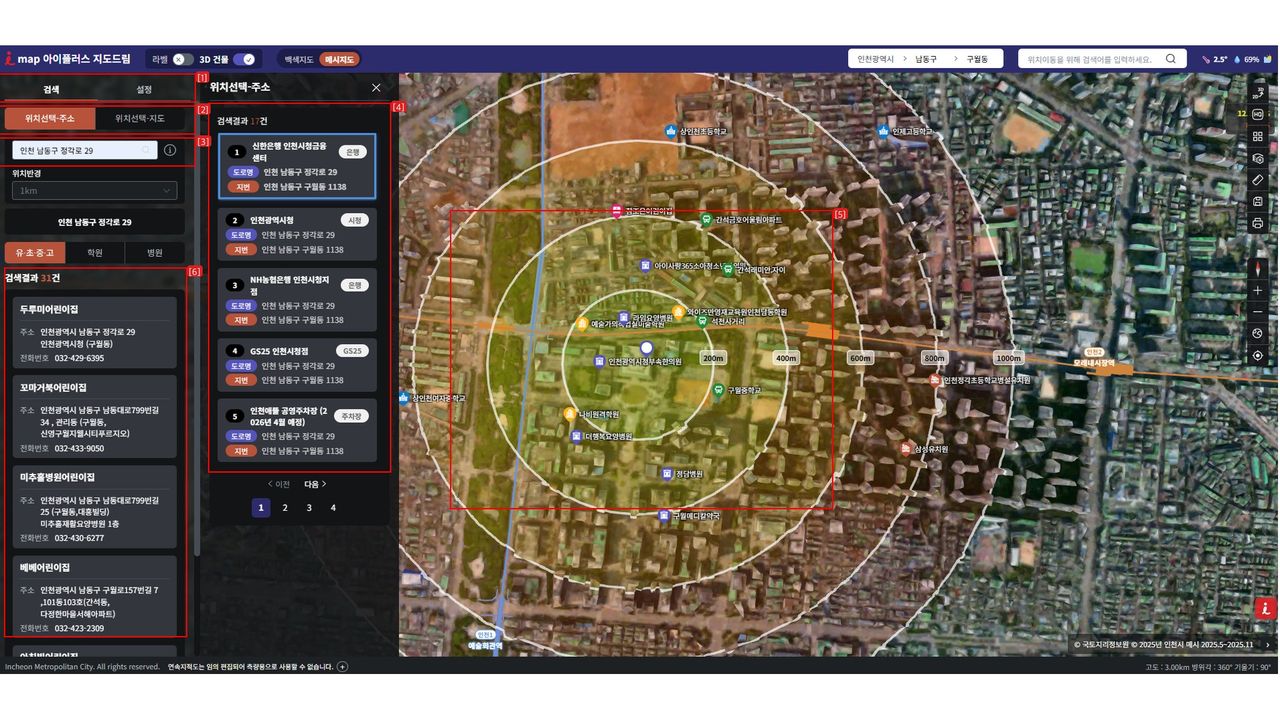Toggle the 라벨 label switch on
Image resolution: width=1280 pixels, height=720 pixels.
click(x=182, y=60)
